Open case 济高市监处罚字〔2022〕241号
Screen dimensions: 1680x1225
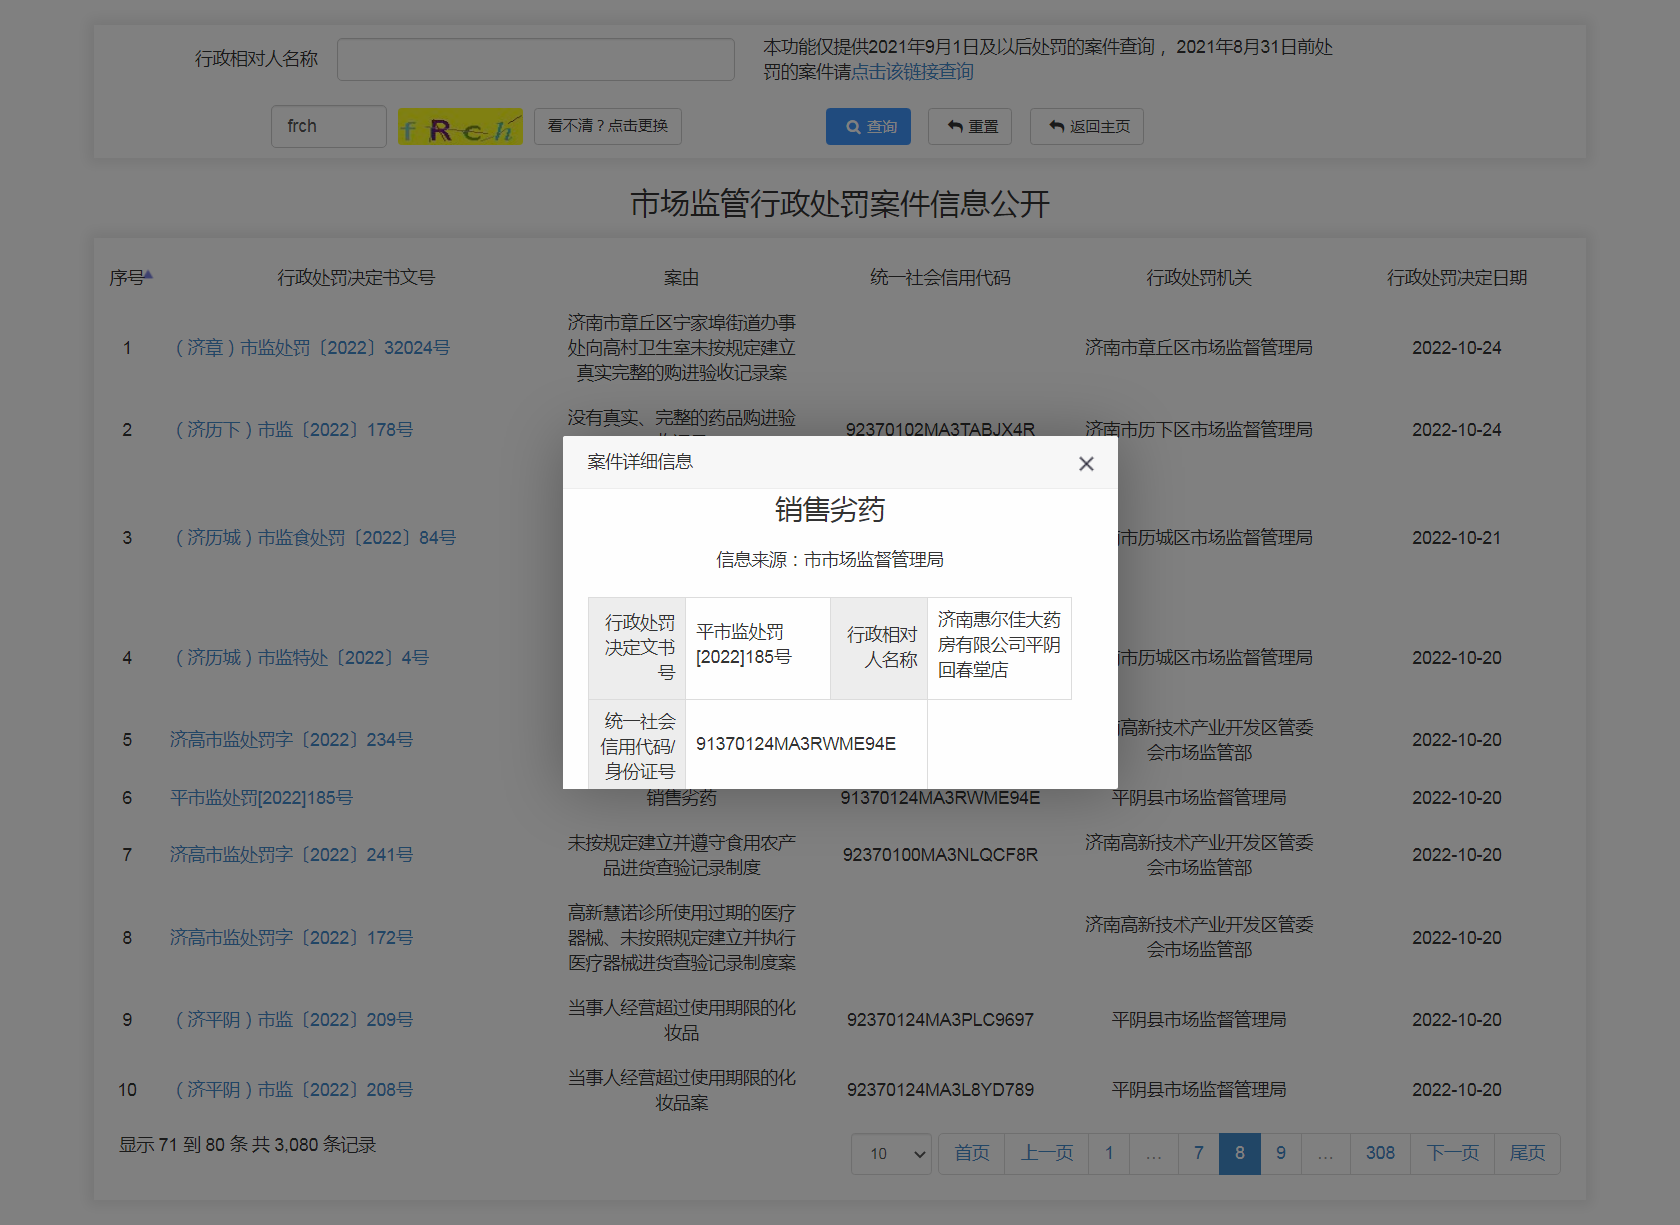[291, 855]
